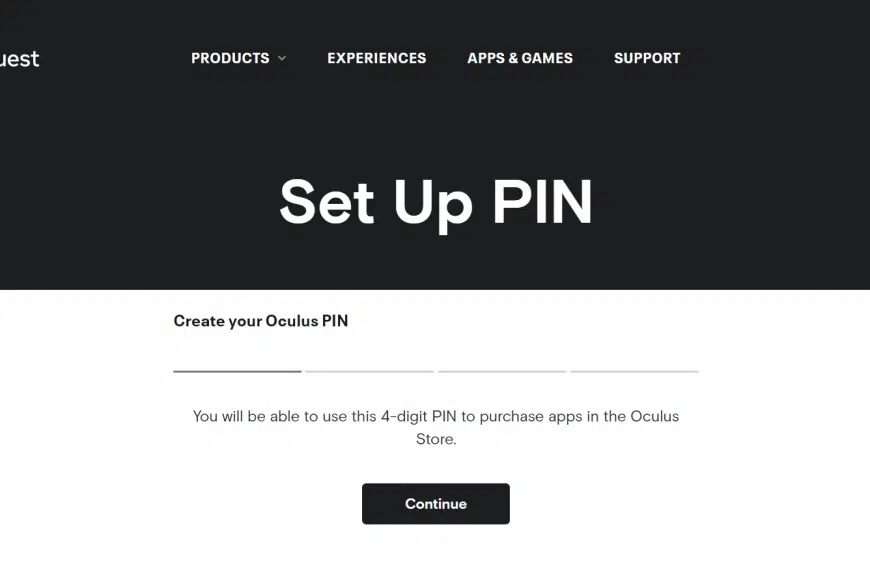Select the second PIN digit field
The height and width of the screenshot is (570, 870).
coord(370,358)
